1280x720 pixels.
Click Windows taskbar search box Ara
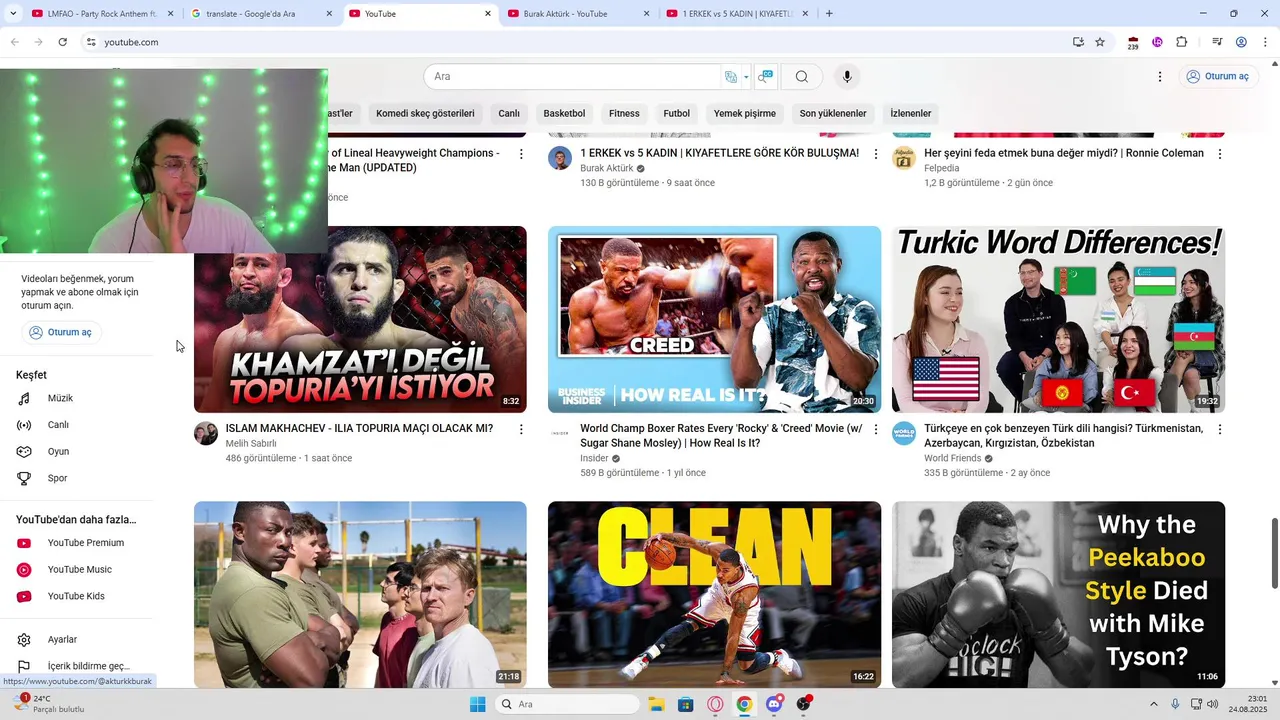coord(567,704)
